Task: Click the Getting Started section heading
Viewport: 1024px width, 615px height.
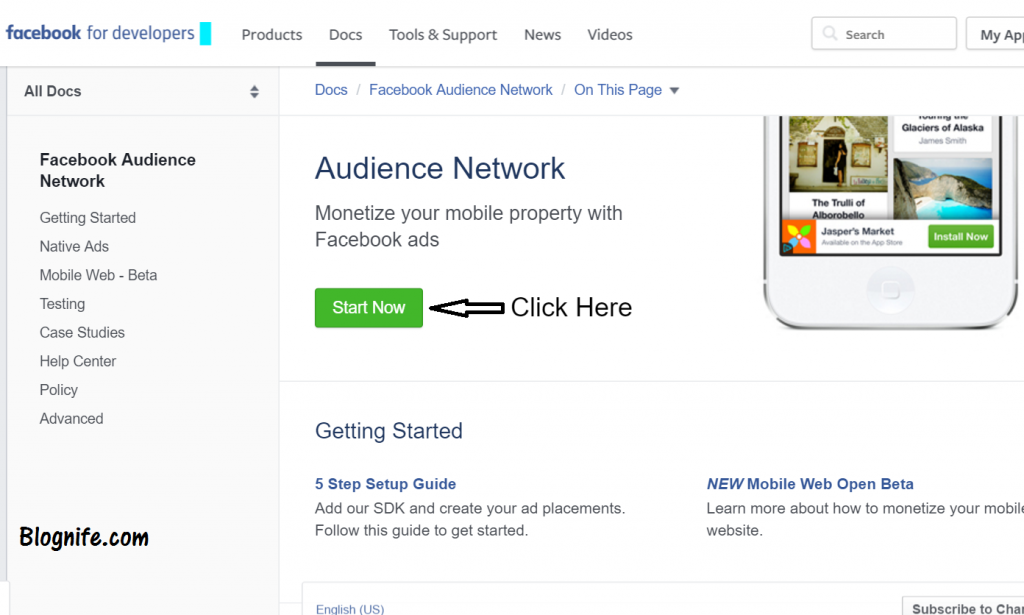Action: (389, 431)
